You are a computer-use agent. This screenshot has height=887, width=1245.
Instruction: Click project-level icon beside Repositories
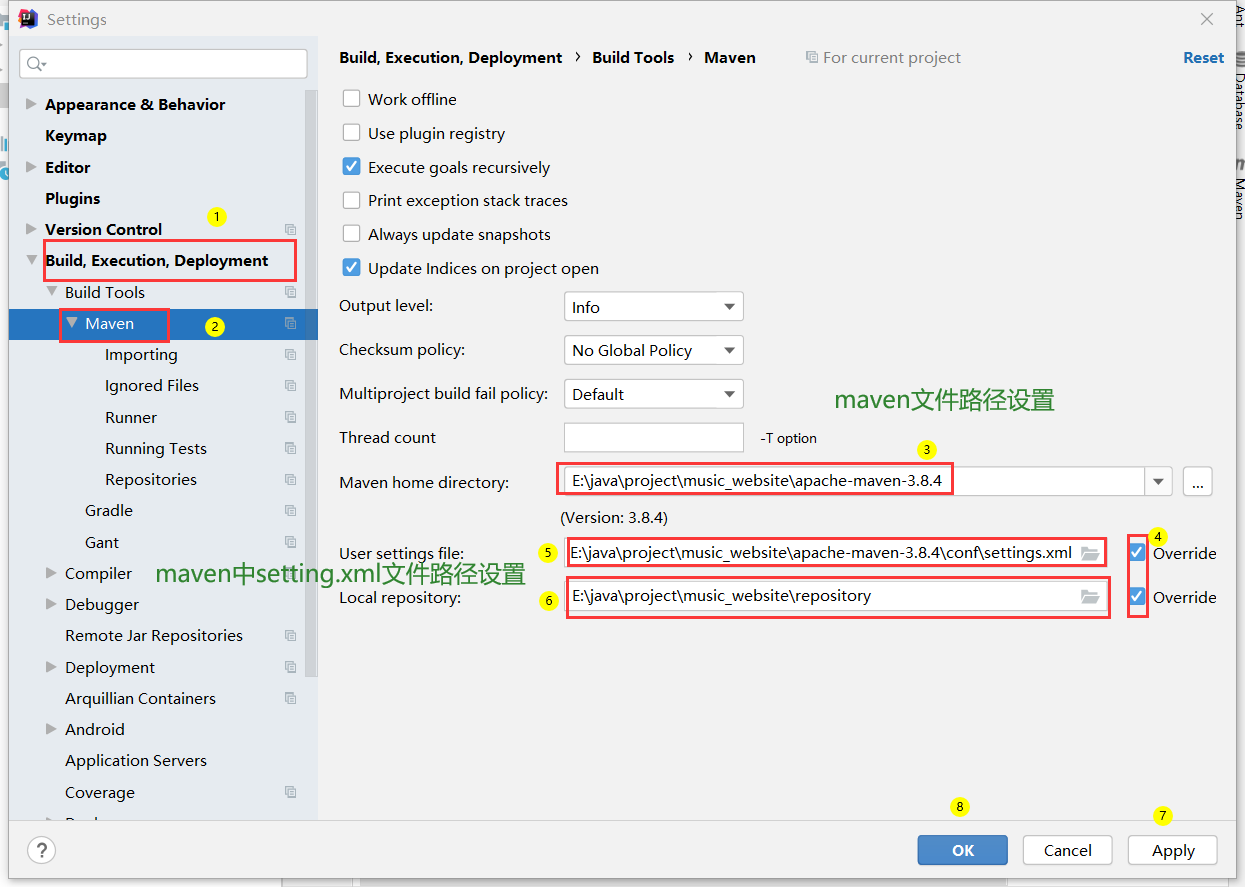(290, 479)
